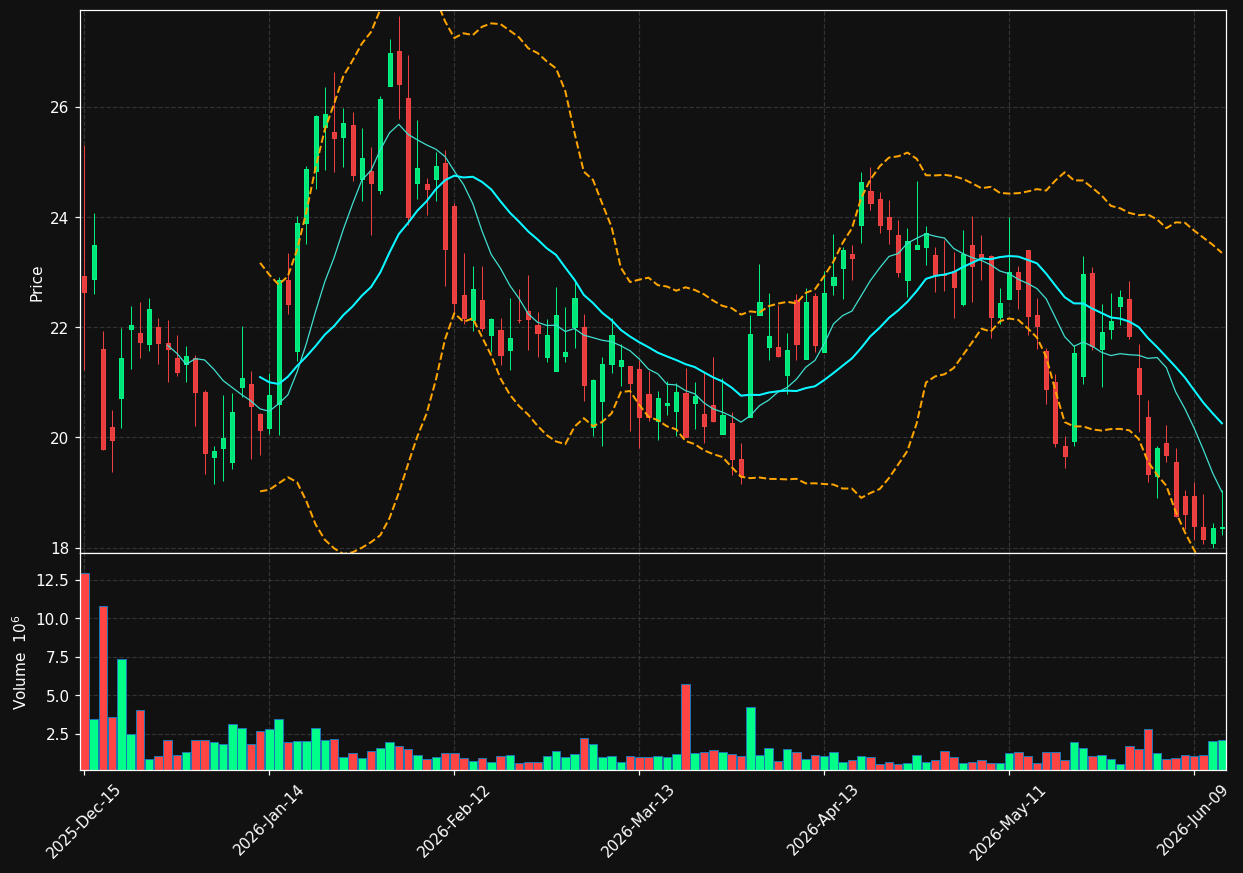
Task: Select the volume tick label 5.0
Action: (60, 696)
